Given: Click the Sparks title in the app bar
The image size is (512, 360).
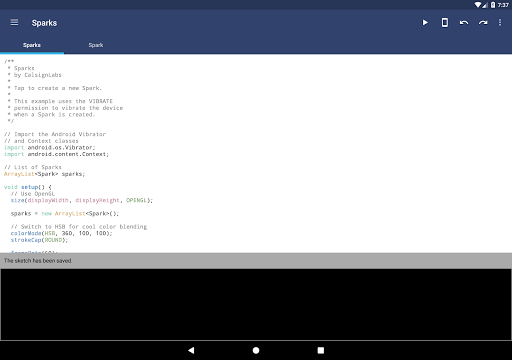Looking at the screenshot, I should (44, 23).
